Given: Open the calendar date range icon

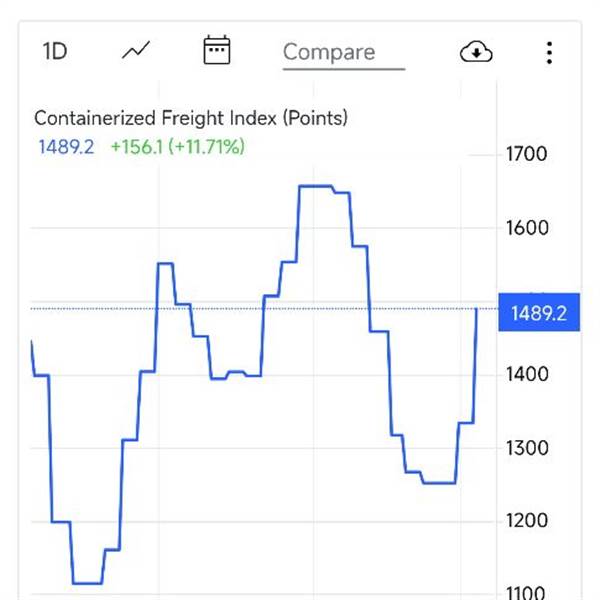Looking at the screenshot, I should pyautogui.click(x=216, y=51).
